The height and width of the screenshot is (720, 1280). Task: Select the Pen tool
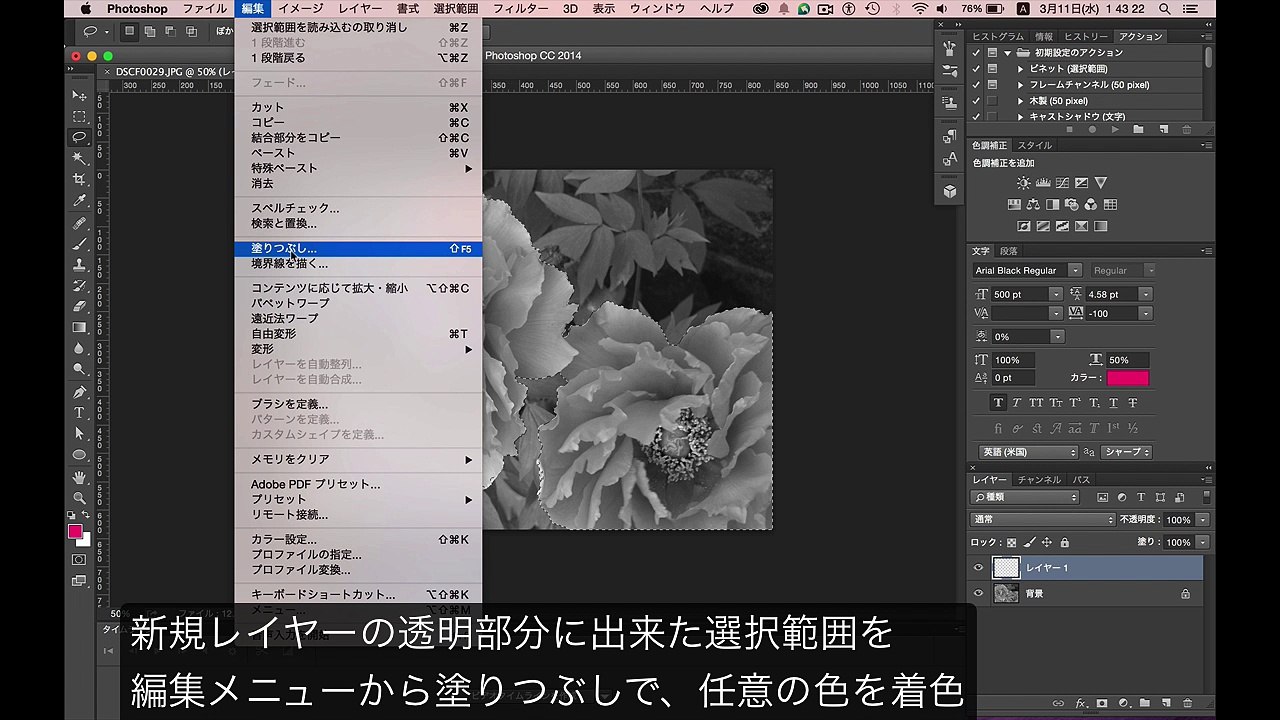79,392
